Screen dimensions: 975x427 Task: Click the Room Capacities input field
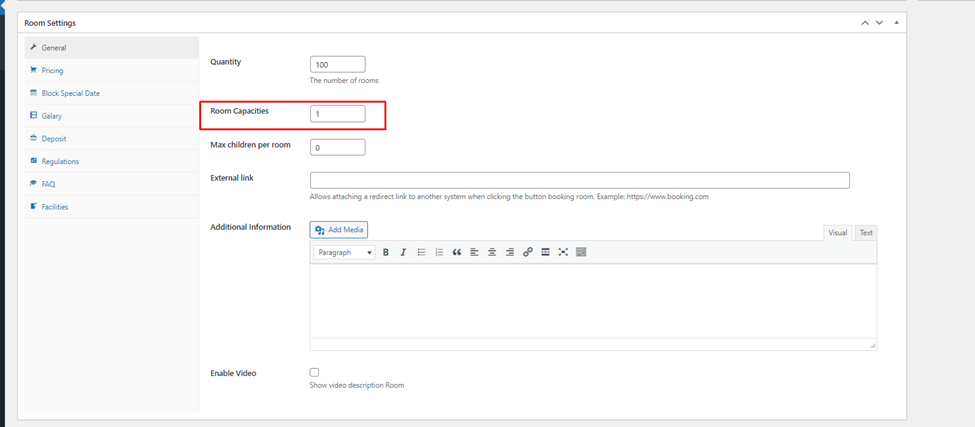[x=337, y=114]
